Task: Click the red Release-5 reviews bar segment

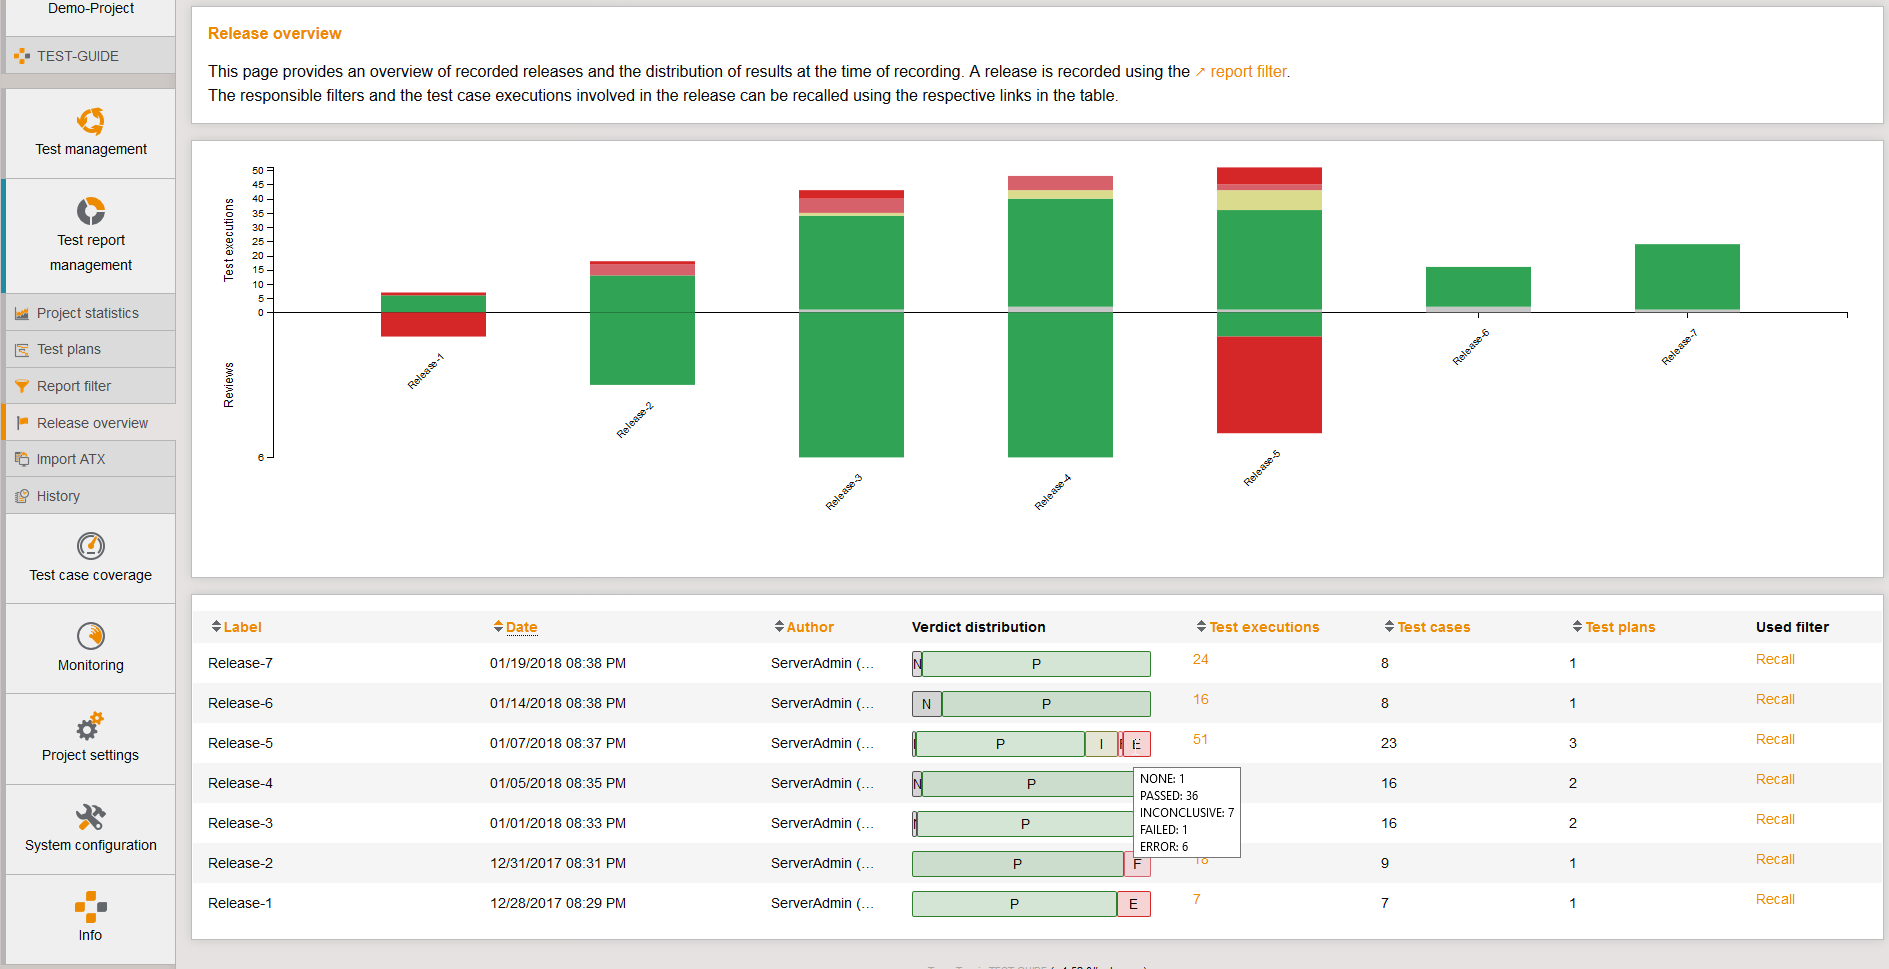Action: coord(1269,385)
